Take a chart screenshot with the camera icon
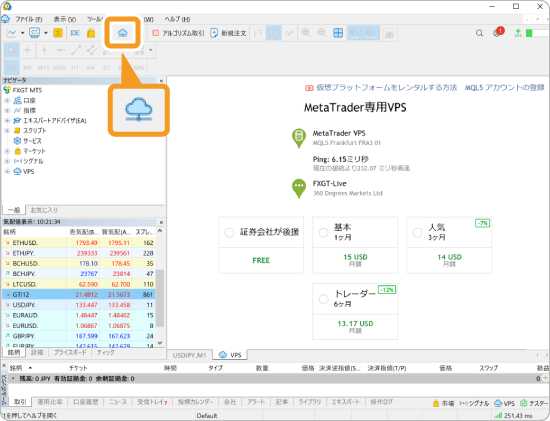The height and width of the screenshot is (421, 550). [389, 33]
